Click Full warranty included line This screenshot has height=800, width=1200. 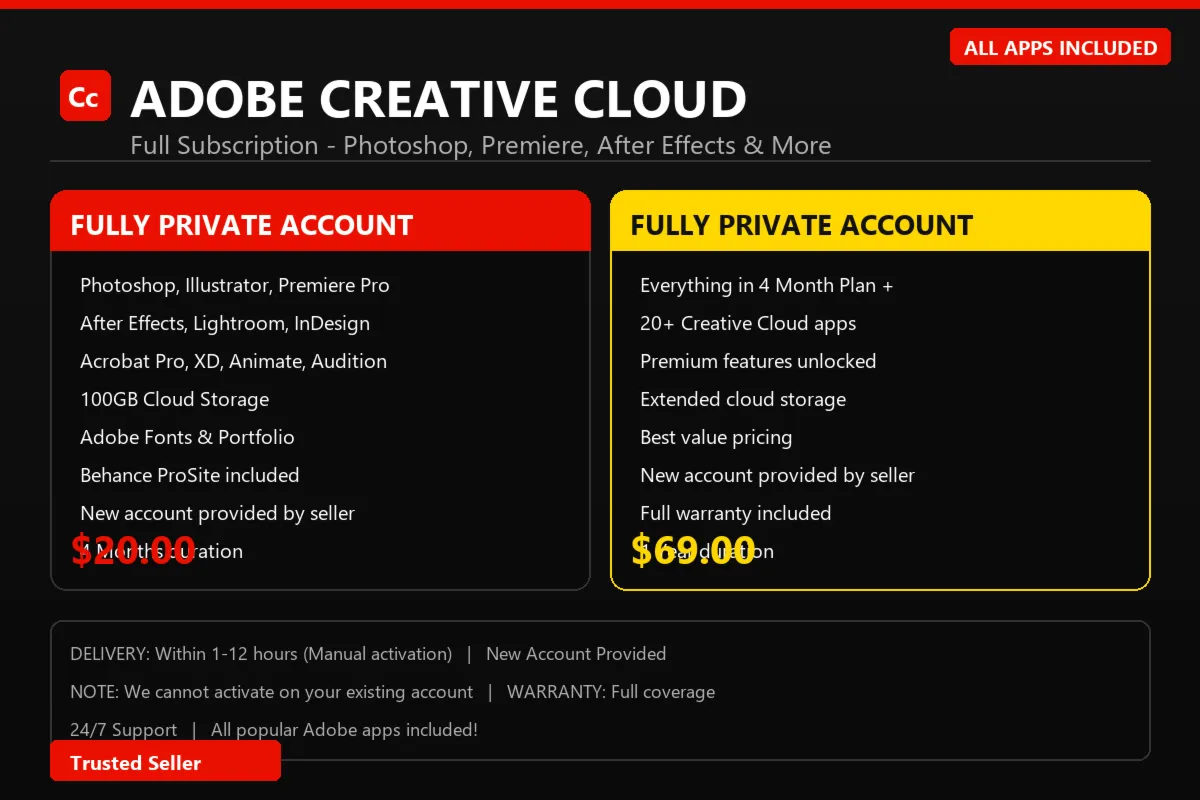(736, 513)
